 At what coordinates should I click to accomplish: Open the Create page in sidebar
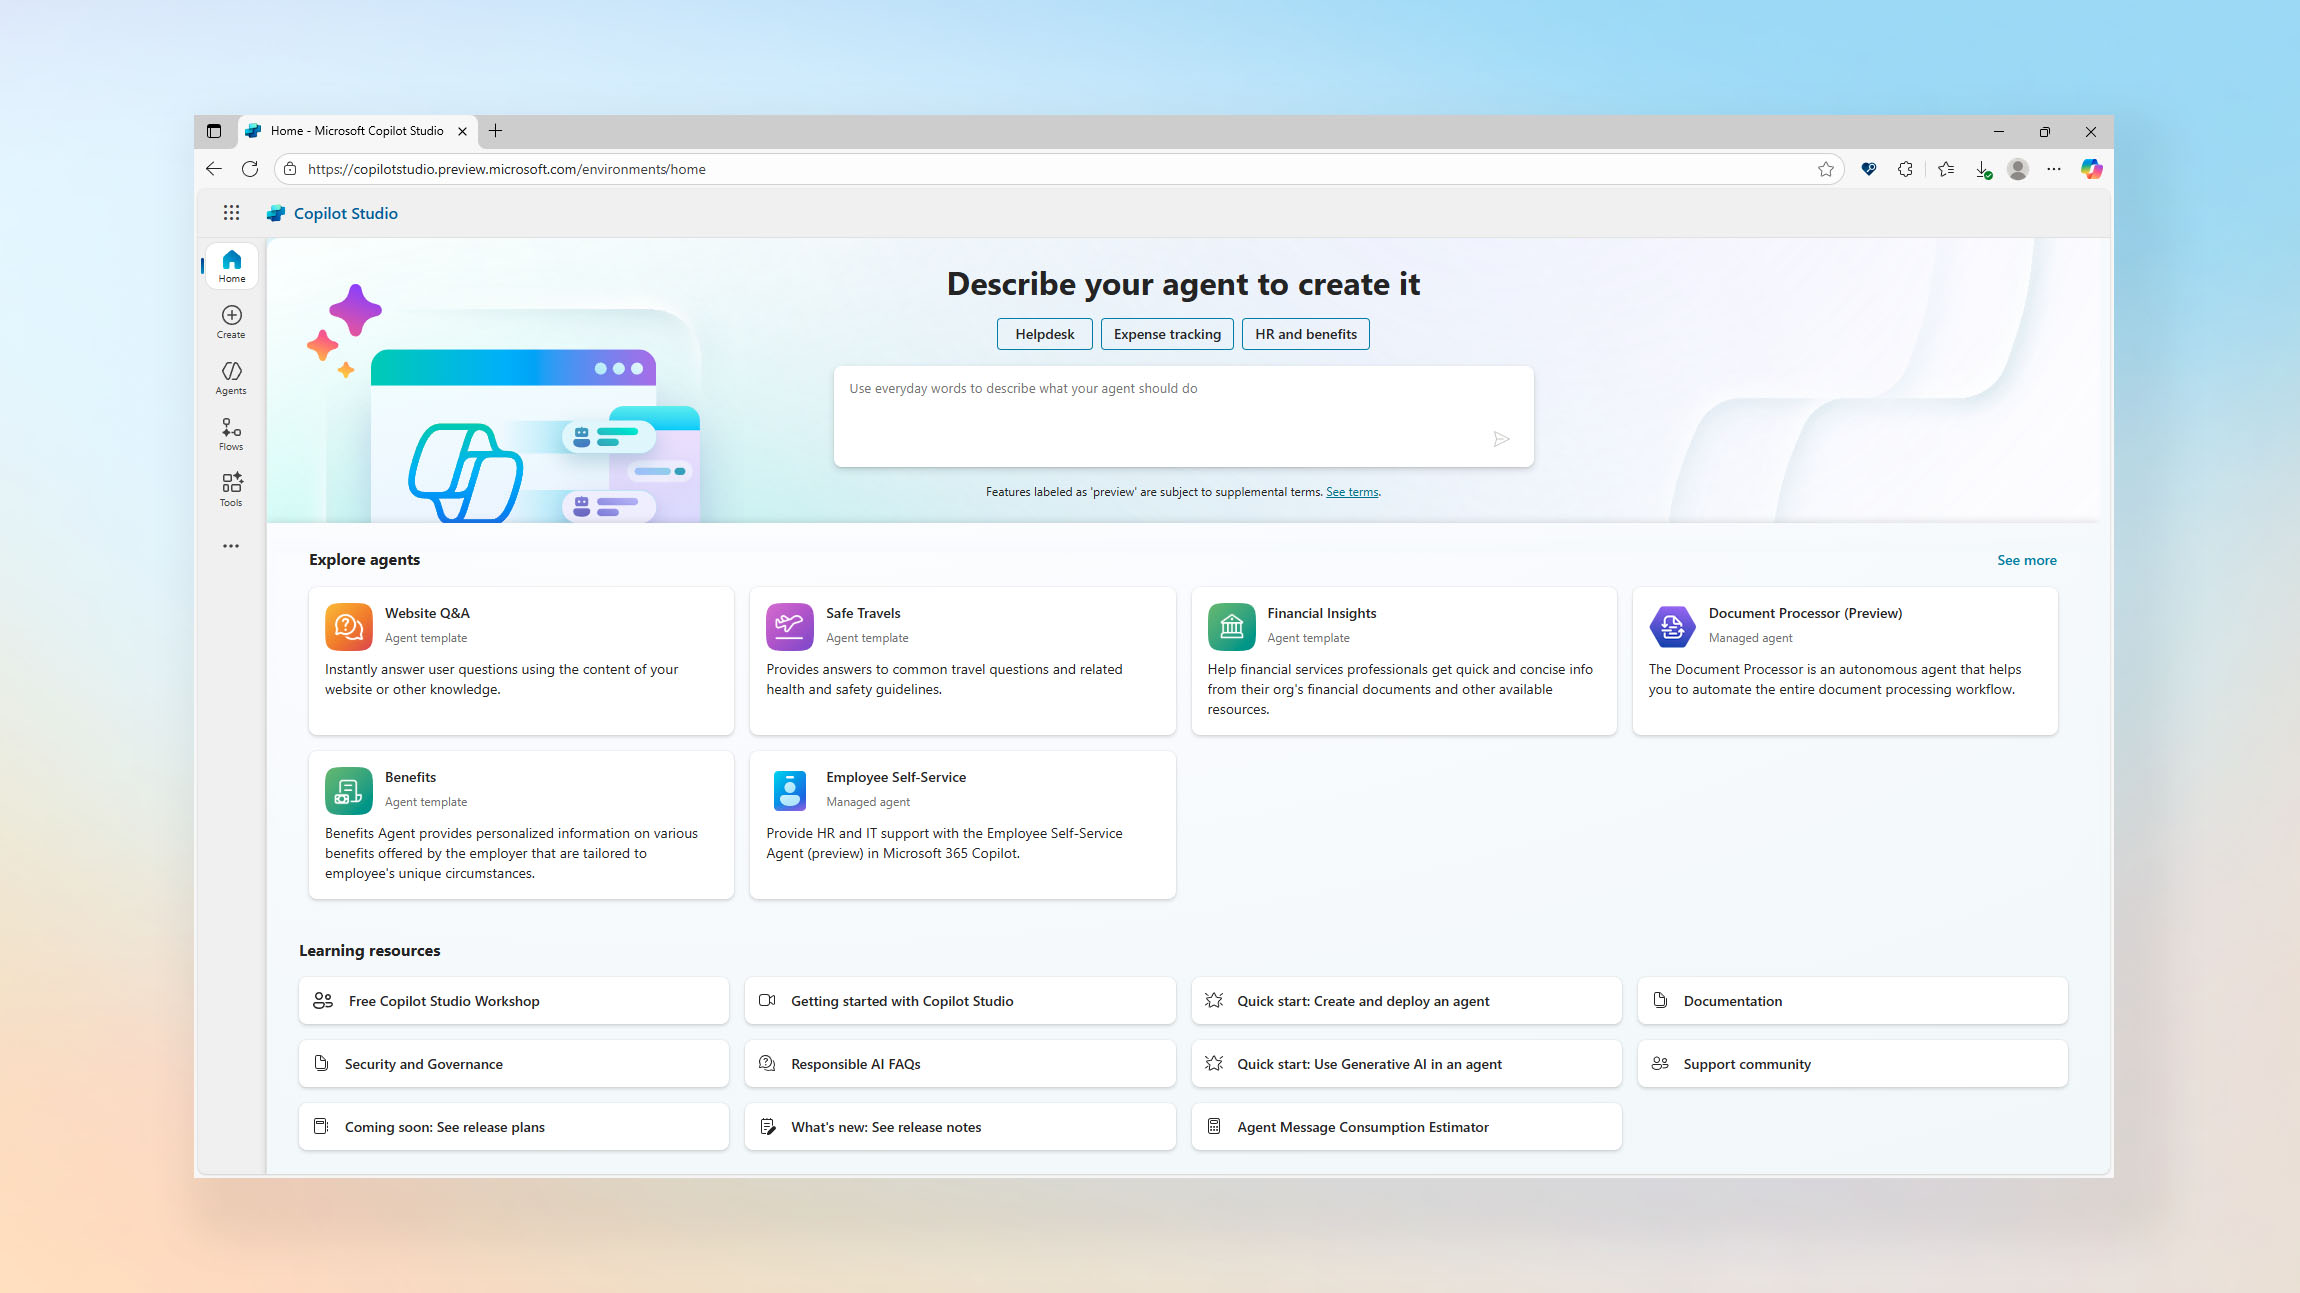tap(231, 322)
